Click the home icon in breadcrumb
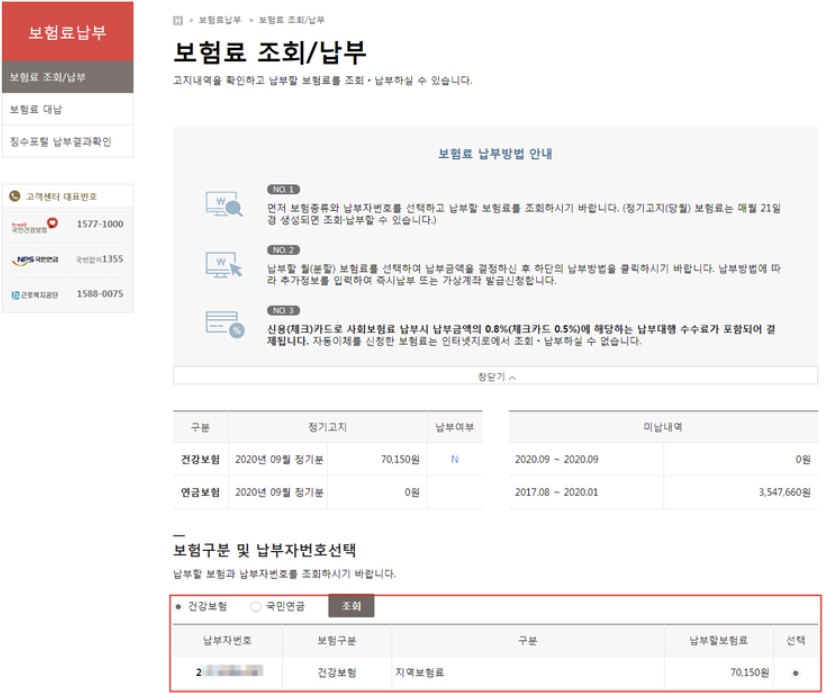Screen dimensions: 824x693 178,20
